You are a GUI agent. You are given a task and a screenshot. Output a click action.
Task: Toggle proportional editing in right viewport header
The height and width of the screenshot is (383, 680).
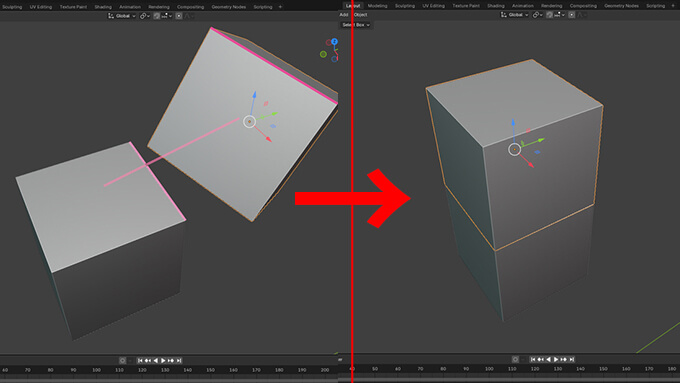[572, 15]
